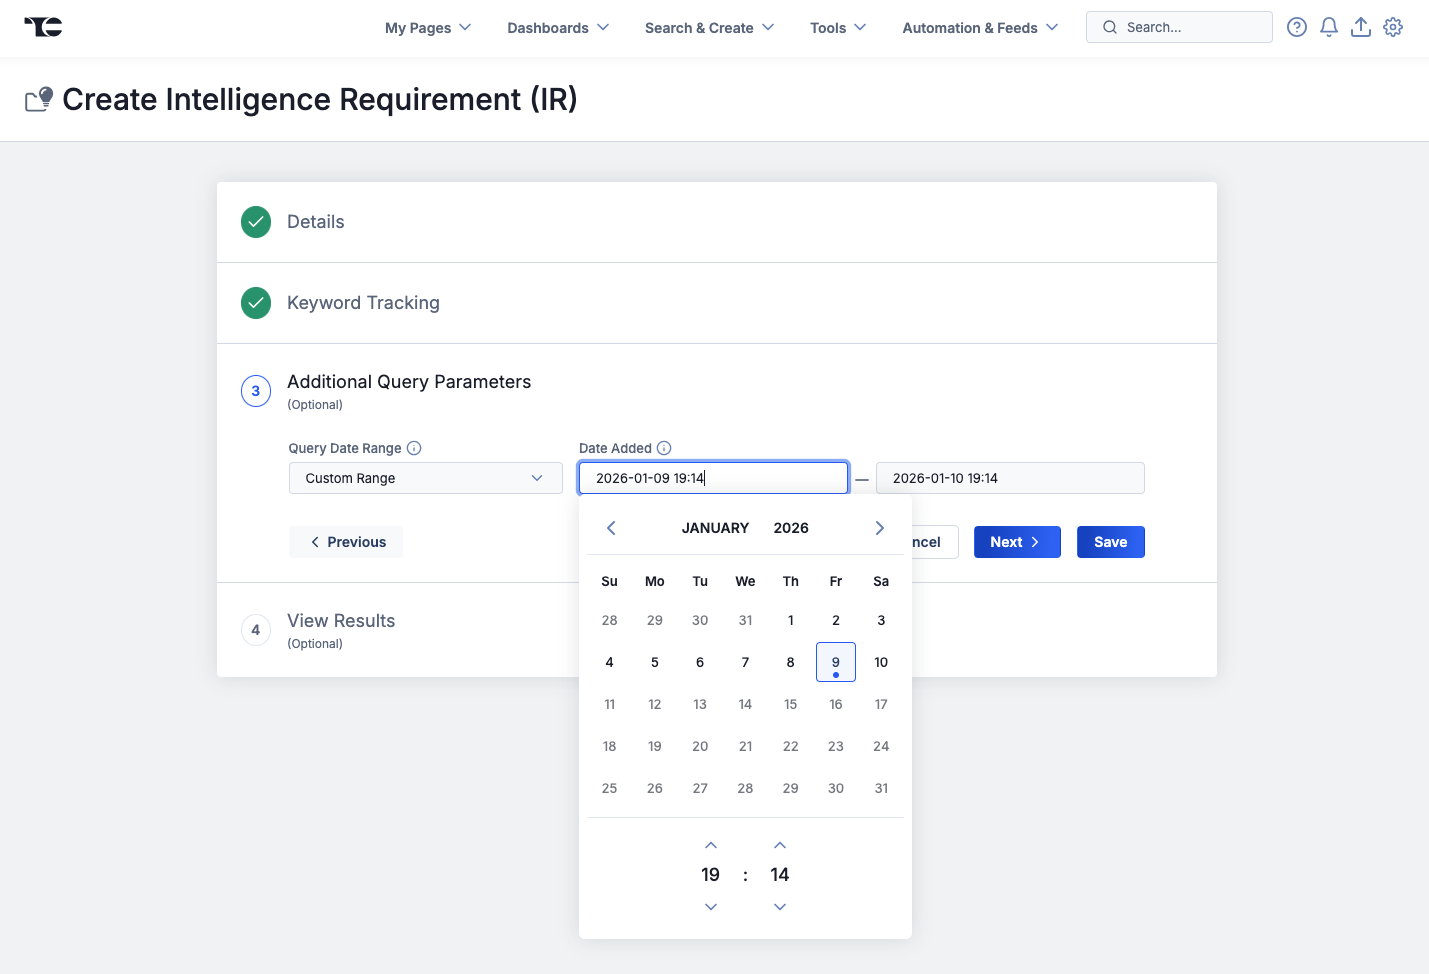
Task: Select January 15 in the calendar
Action: pos(790,704)
